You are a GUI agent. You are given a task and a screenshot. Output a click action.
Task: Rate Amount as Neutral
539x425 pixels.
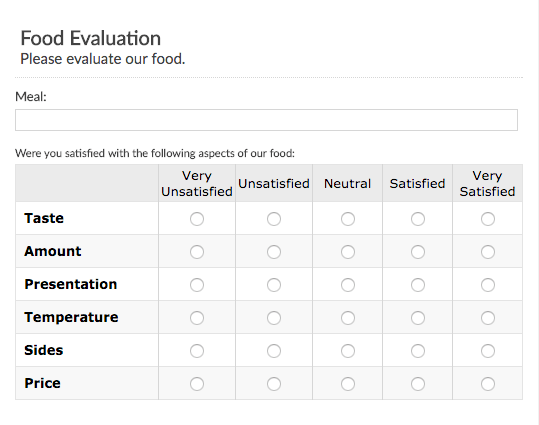(348, 252)
